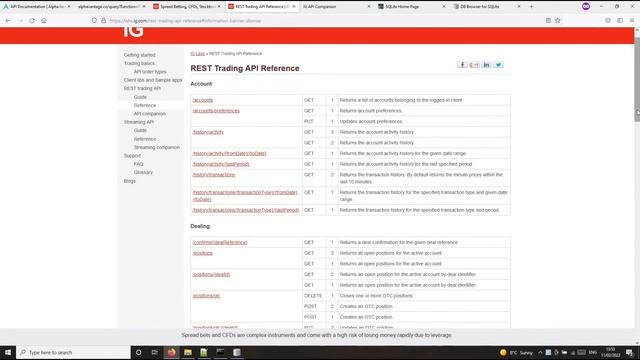Switch to SQLite Home Page tab

click(411, 7)
